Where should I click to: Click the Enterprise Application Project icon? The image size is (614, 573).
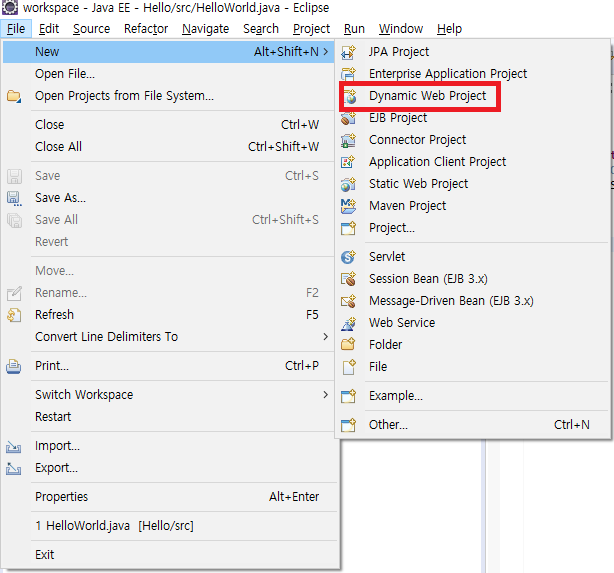348,74
